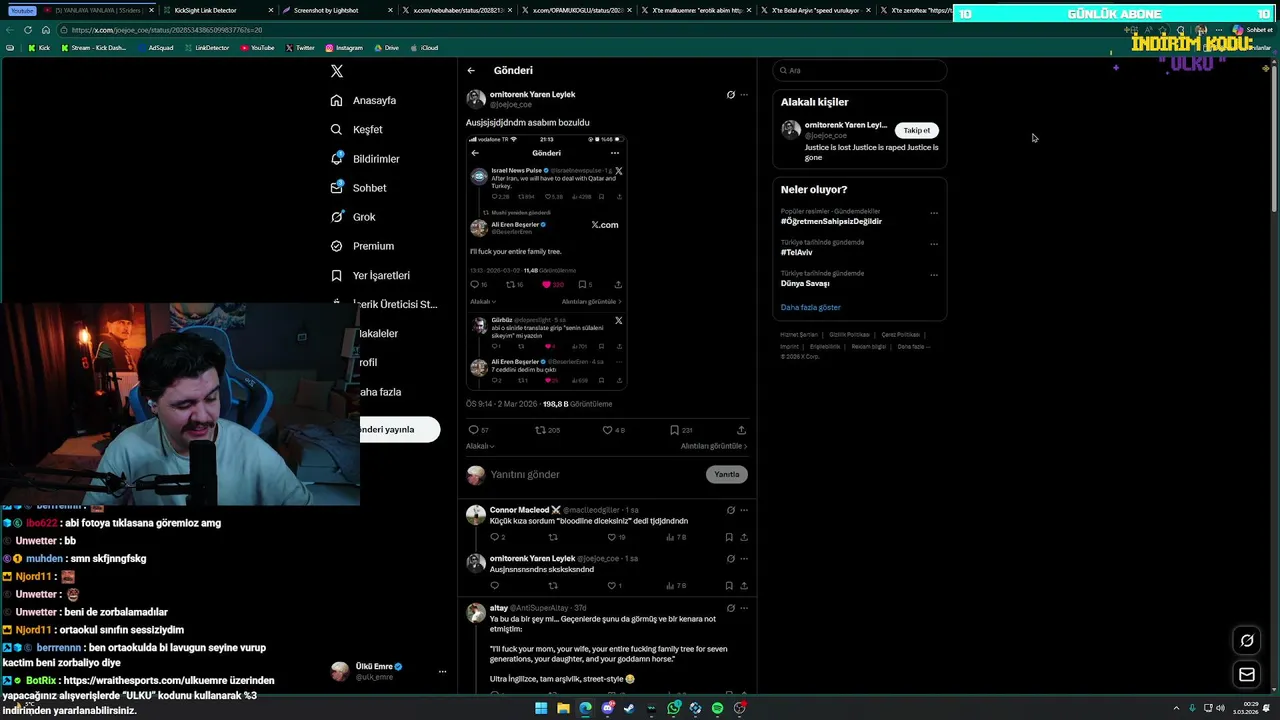Open #ÖğretmenSahipsizDeğildir trend
The image size is (1280, 720).
[831, 221]
